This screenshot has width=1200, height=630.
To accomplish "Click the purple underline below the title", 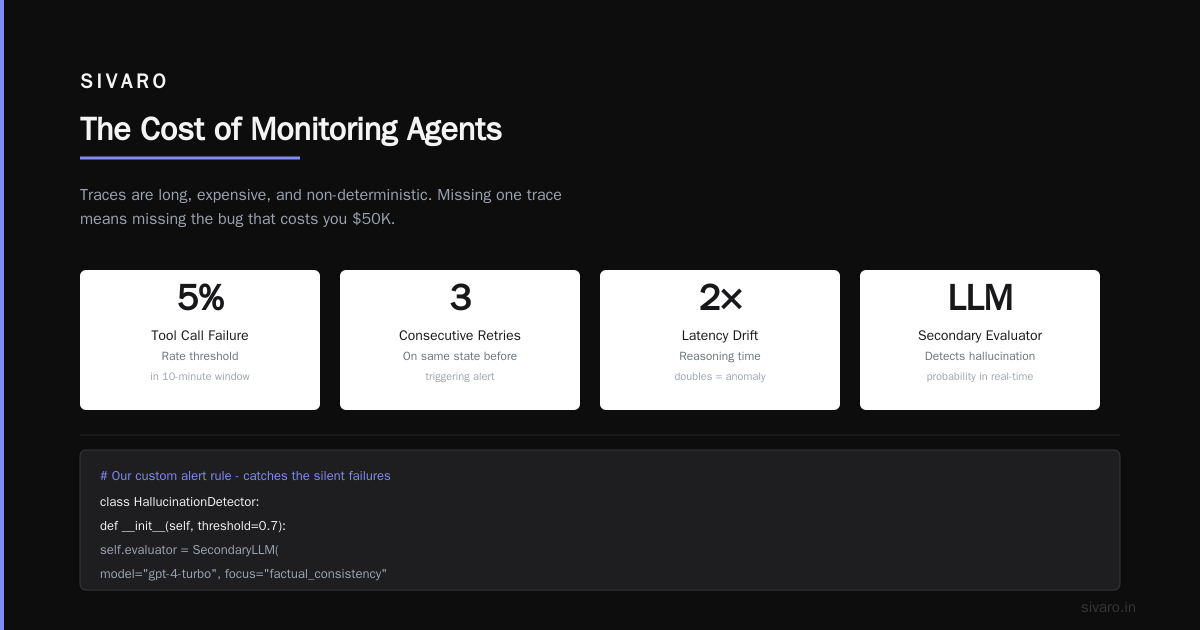I will 190,157.
